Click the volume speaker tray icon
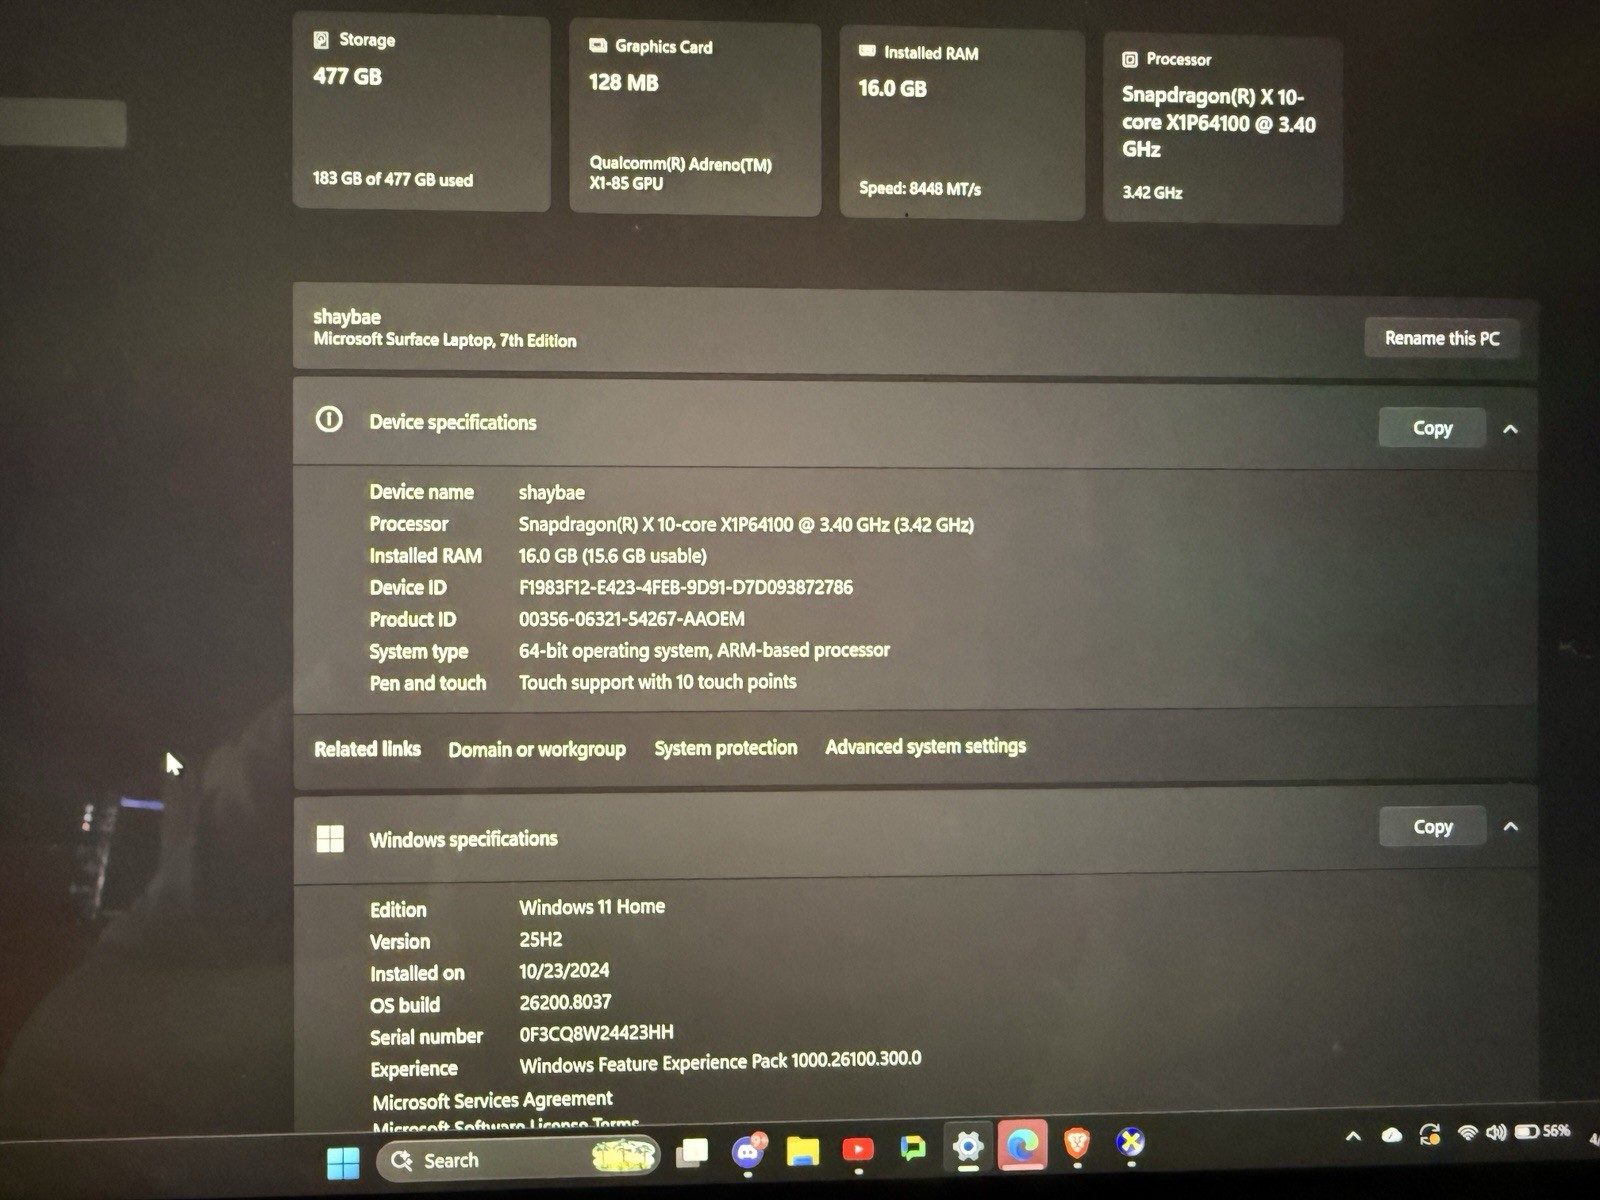Screen dimensions: 1600x1200 click(x=1496, y=1132)
